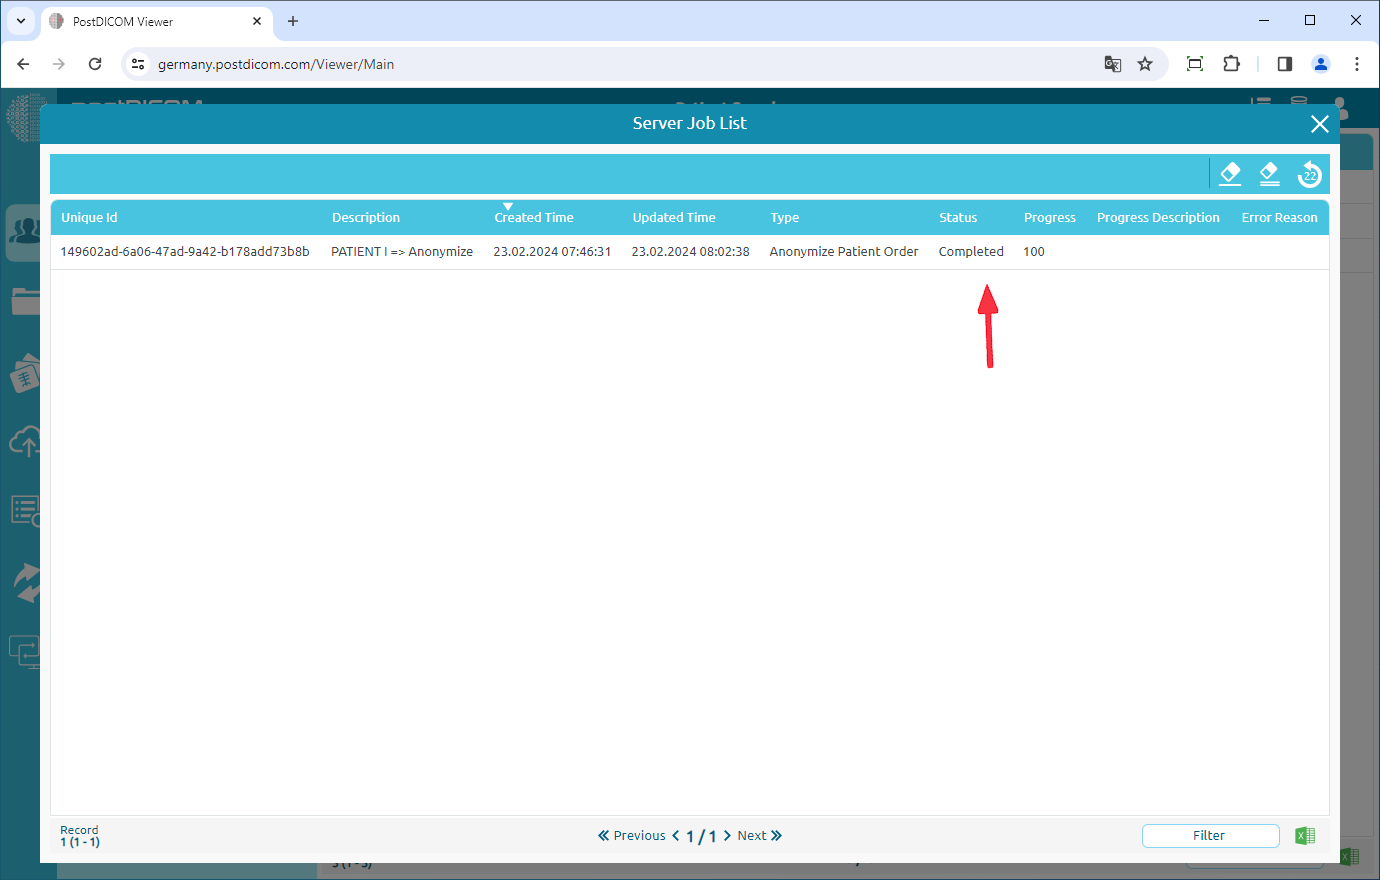1380x880 pixels.
Task: Click inside the Filter input field
Action: click(x=1209, y=835)
